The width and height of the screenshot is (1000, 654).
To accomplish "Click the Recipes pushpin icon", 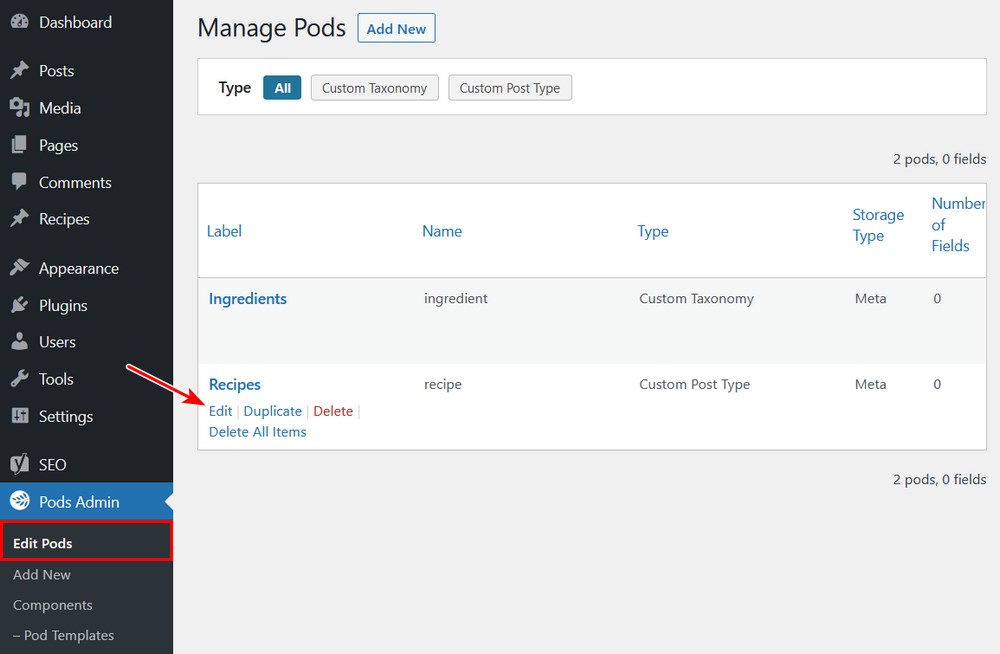I will pyautogui.click(x=20, y=218).
